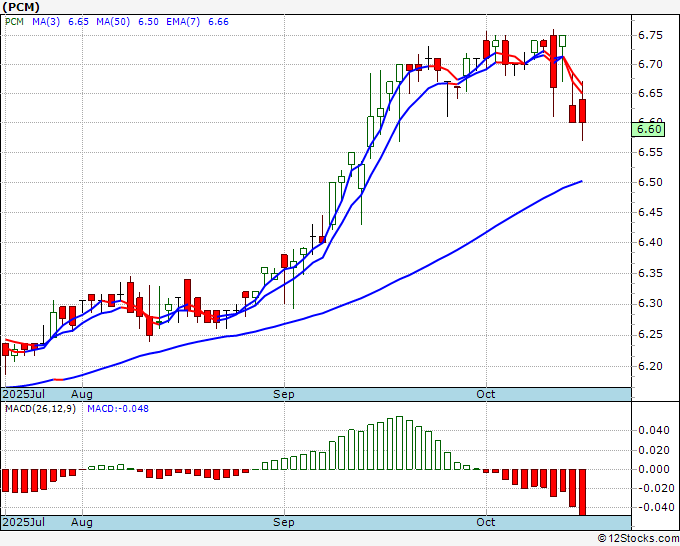
Task: Click the 6.20 price axis label
Action: (x=651, y=366)
